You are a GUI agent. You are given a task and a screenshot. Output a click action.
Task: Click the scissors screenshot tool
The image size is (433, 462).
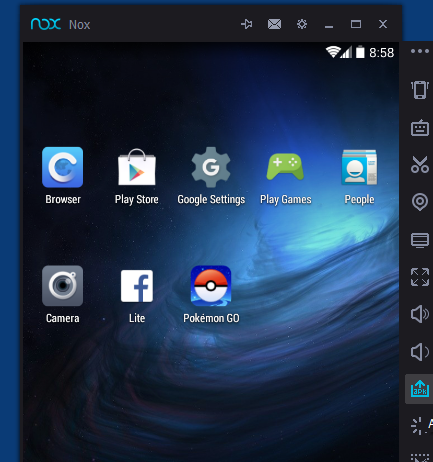(x=420, y=164)
